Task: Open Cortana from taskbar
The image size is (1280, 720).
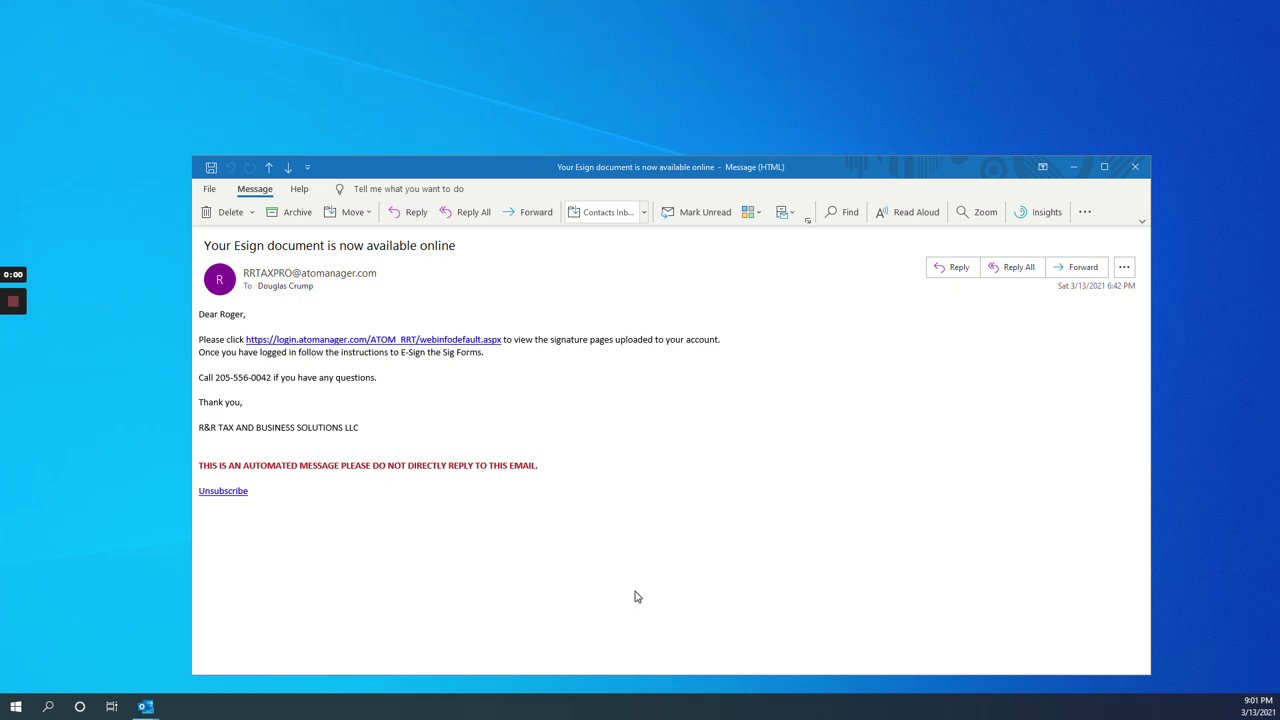Action: (x=80, y=707)
